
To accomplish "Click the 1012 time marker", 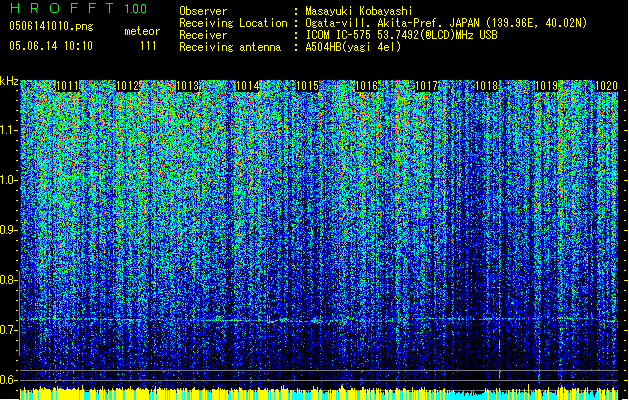I will (x=128, y=86).
